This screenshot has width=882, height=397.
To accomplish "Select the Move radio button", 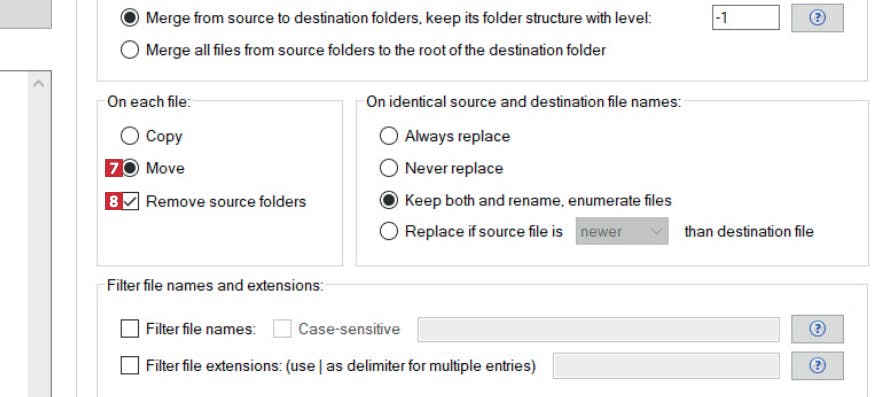I will [x=130, y=168].
